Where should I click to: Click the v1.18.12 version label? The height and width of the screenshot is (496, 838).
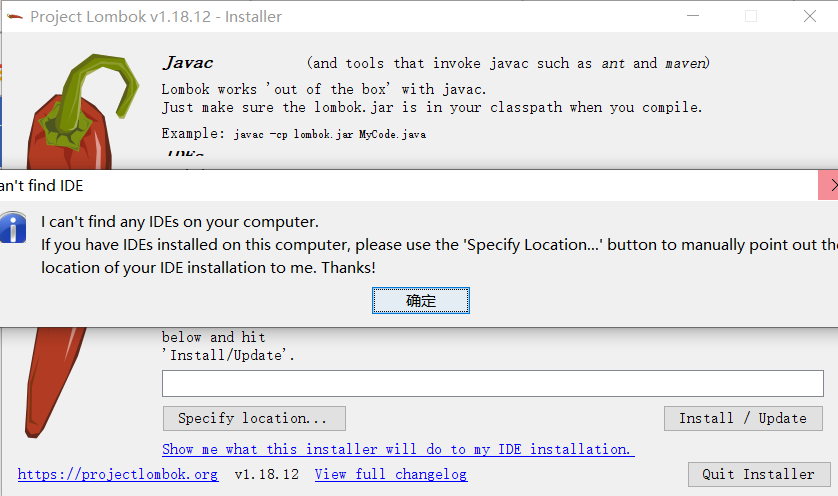pos(267,474)
